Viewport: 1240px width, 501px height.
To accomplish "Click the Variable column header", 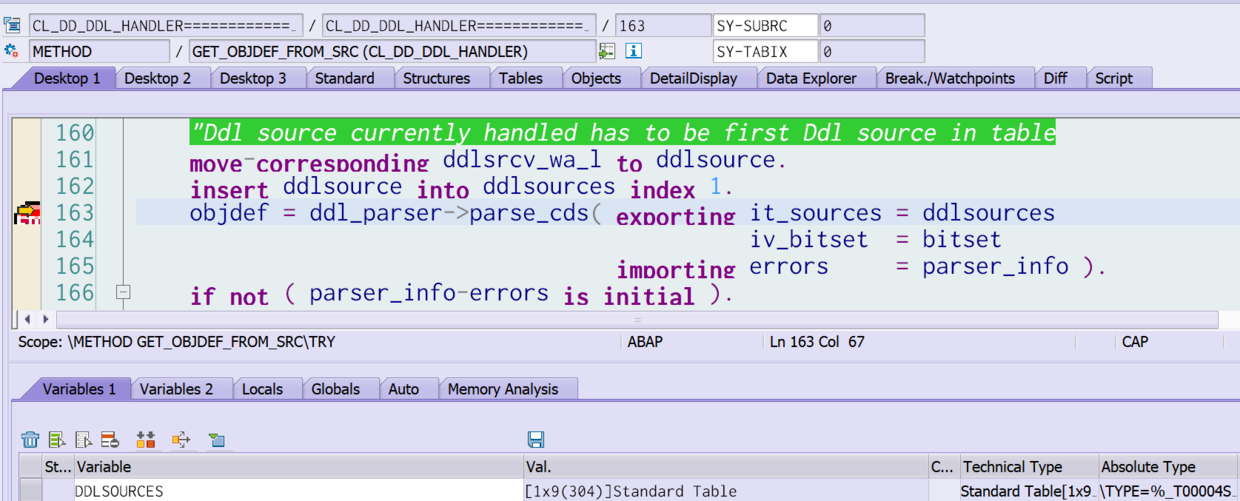I will coord(299,466).
